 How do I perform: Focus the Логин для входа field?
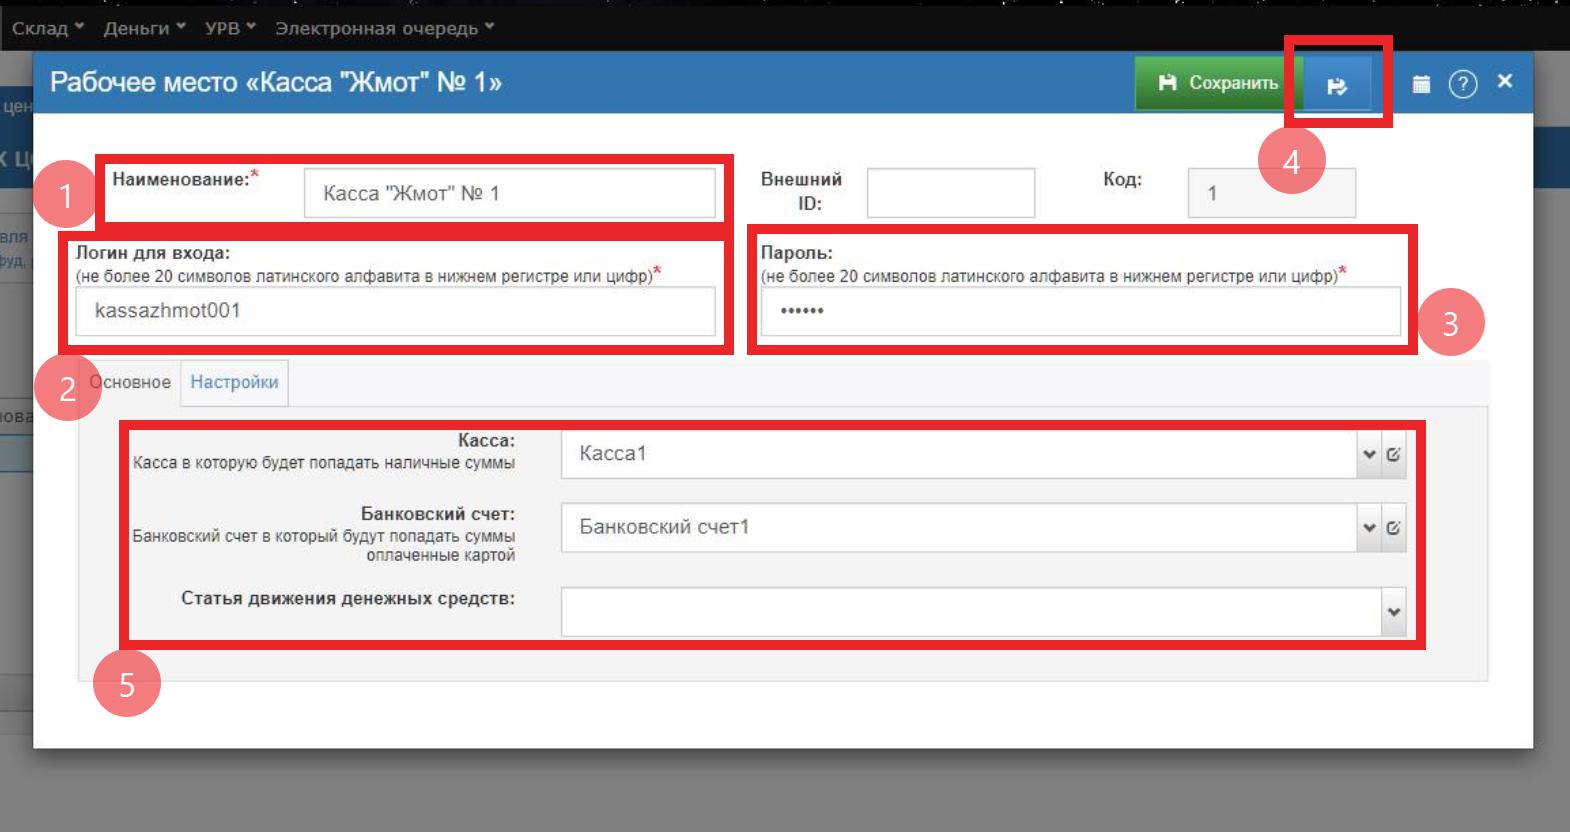[395, 311]
